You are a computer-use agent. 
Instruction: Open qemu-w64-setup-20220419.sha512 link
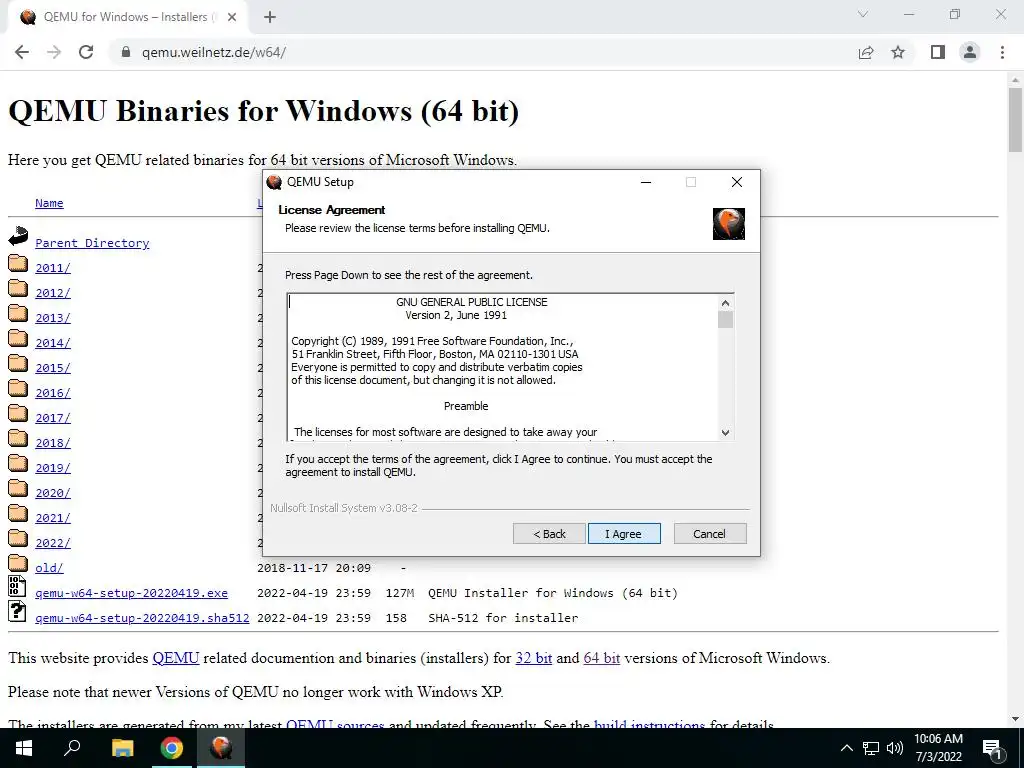click(142, 618)
